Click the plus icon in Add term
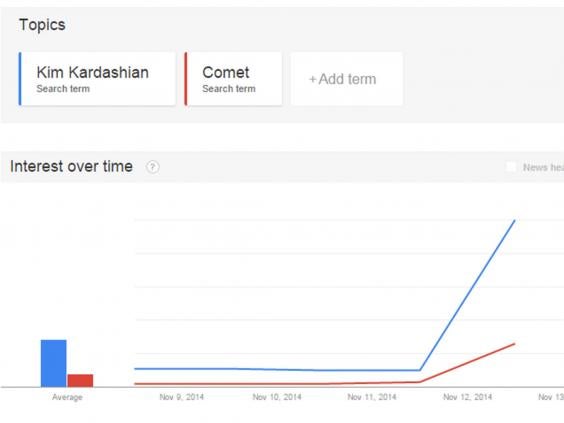Image resolution: width=564 pixels, height=423 pixels. [313, 79]
